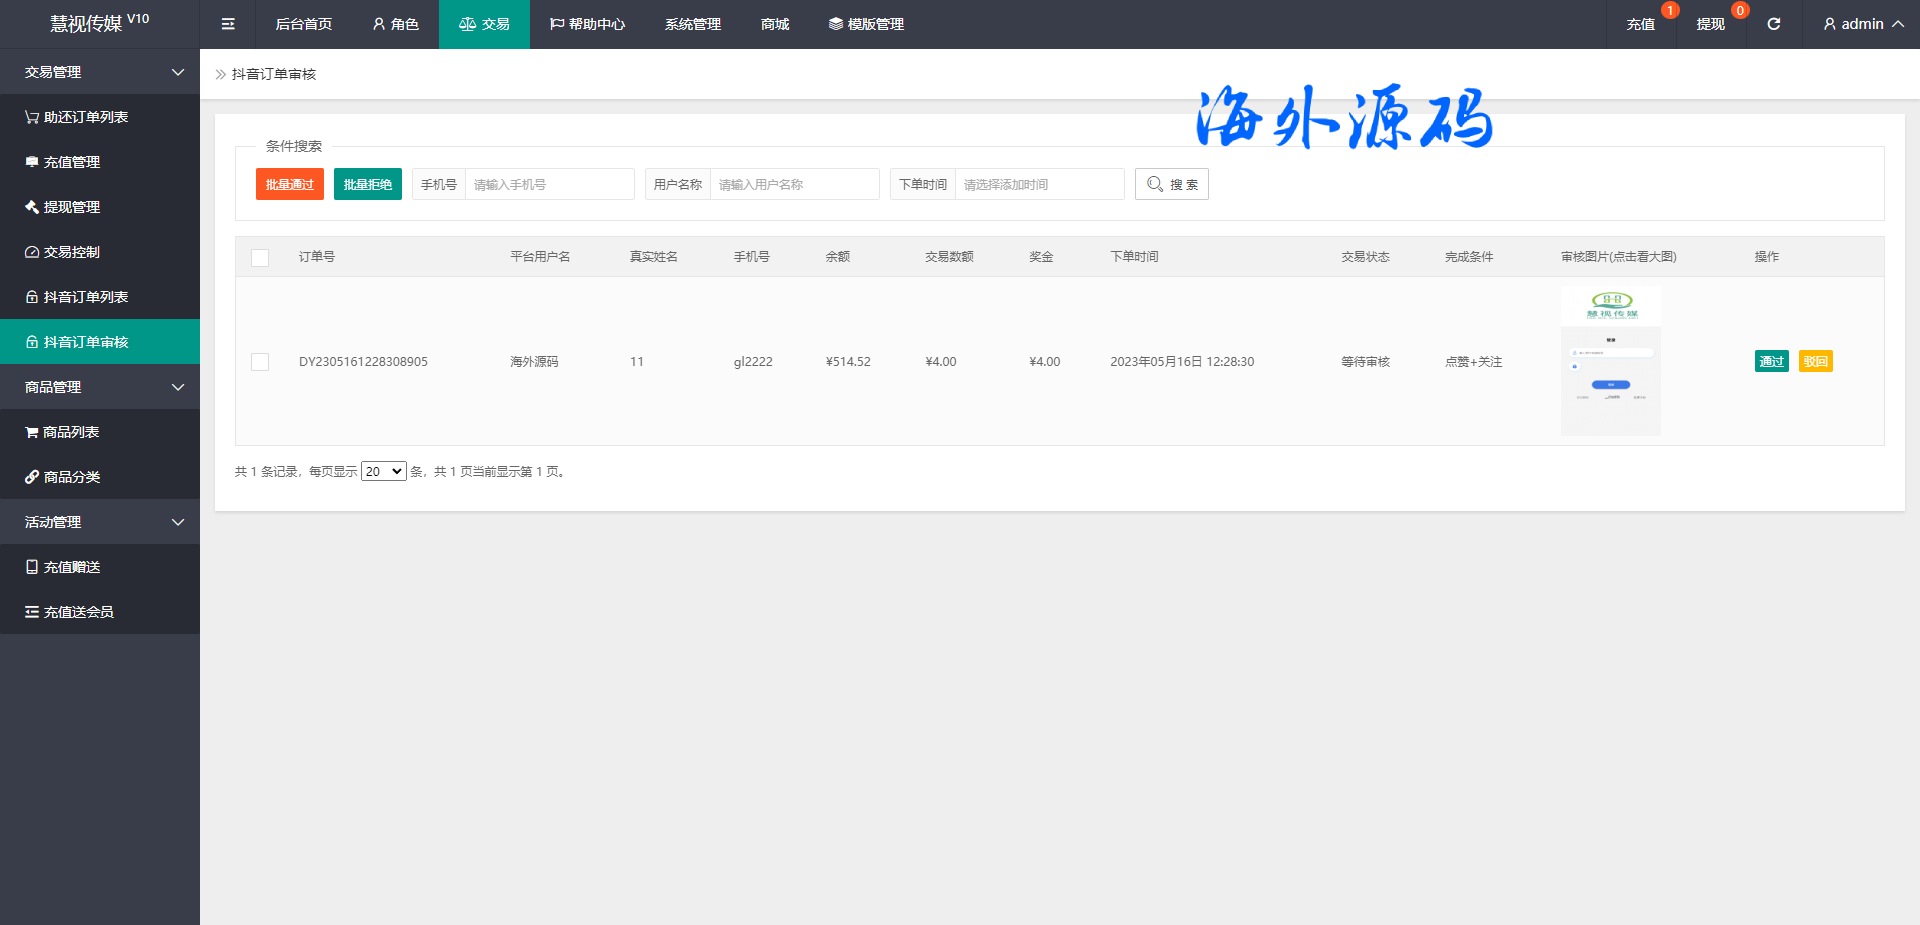Click the sidebar collapse hamburger icon
This screenshot has width=1920, height=925.
(228, 24)
